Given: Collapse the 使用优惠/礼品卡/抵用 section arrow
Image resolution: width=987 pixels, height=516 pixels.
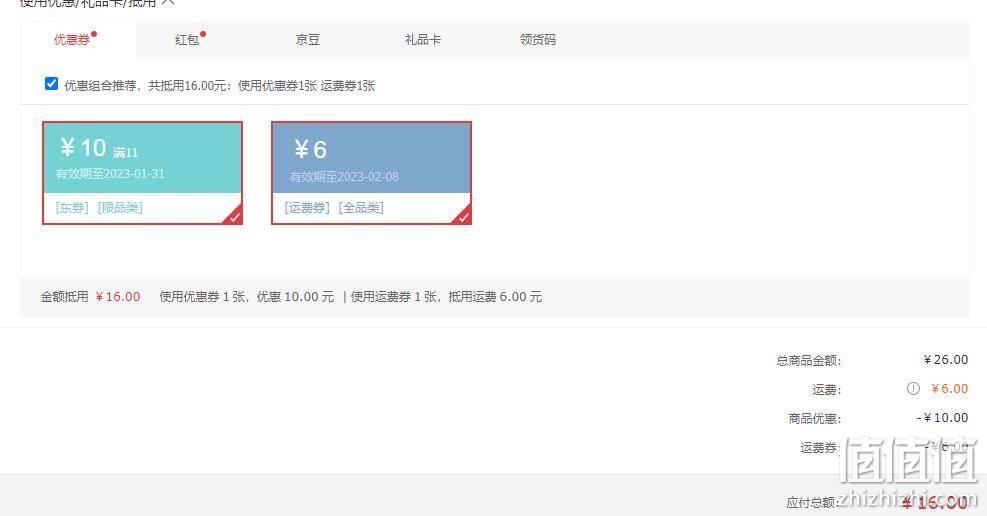Looking at the screenshot, I should [x=167, y=3].
